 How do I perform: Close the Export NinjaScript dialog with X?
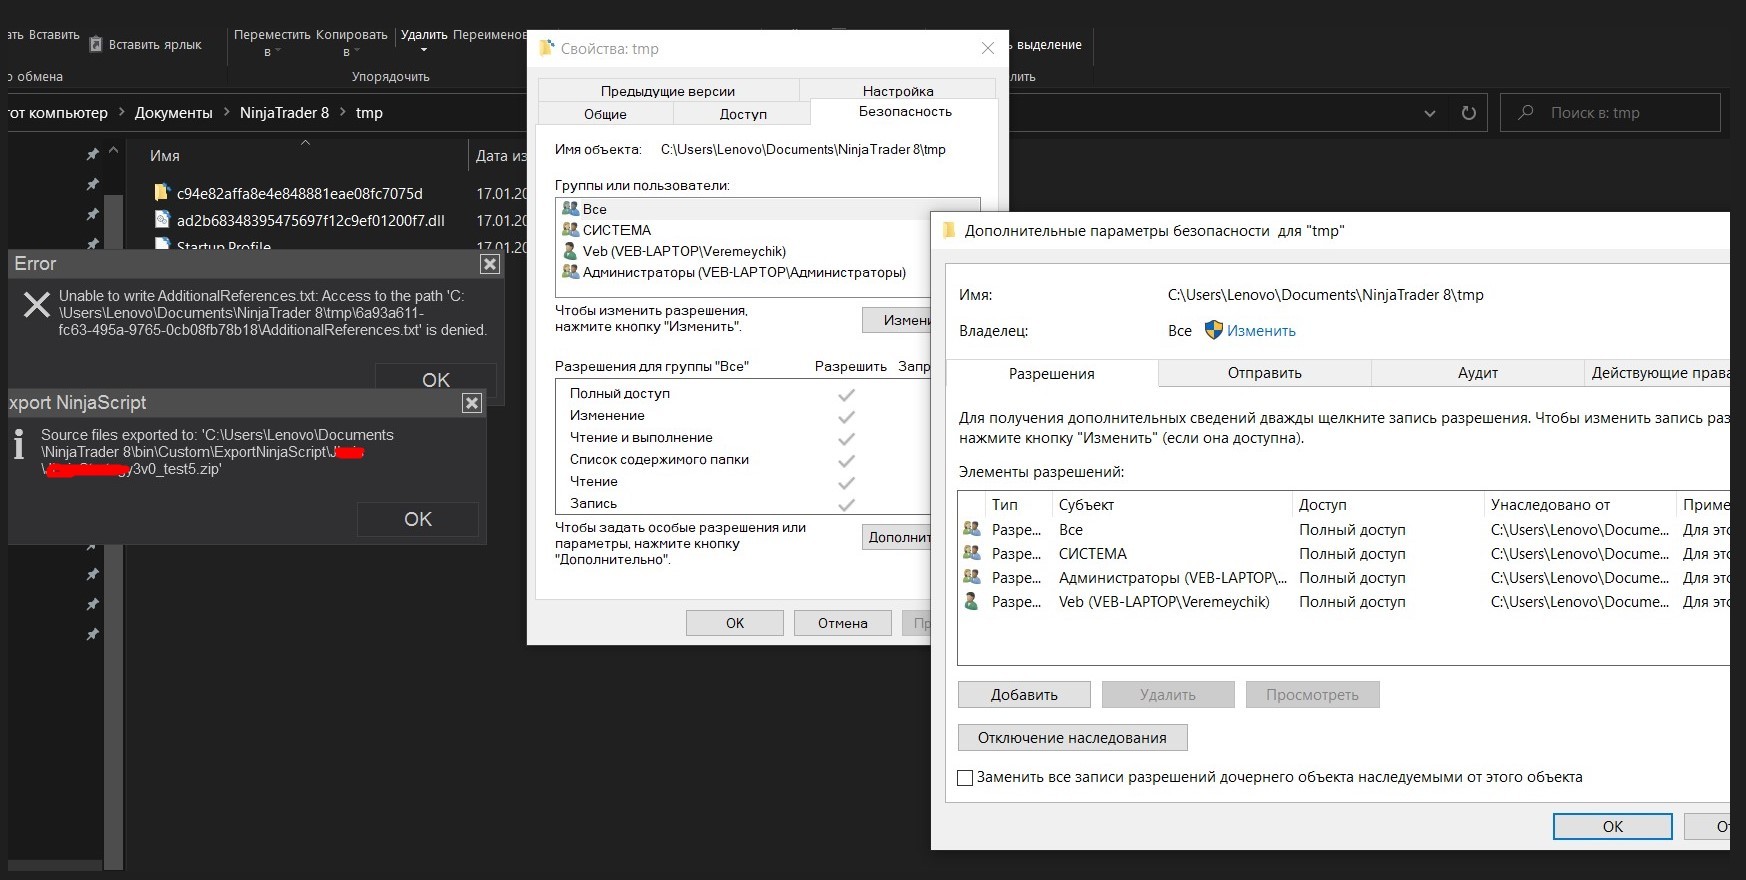point(472,403)
